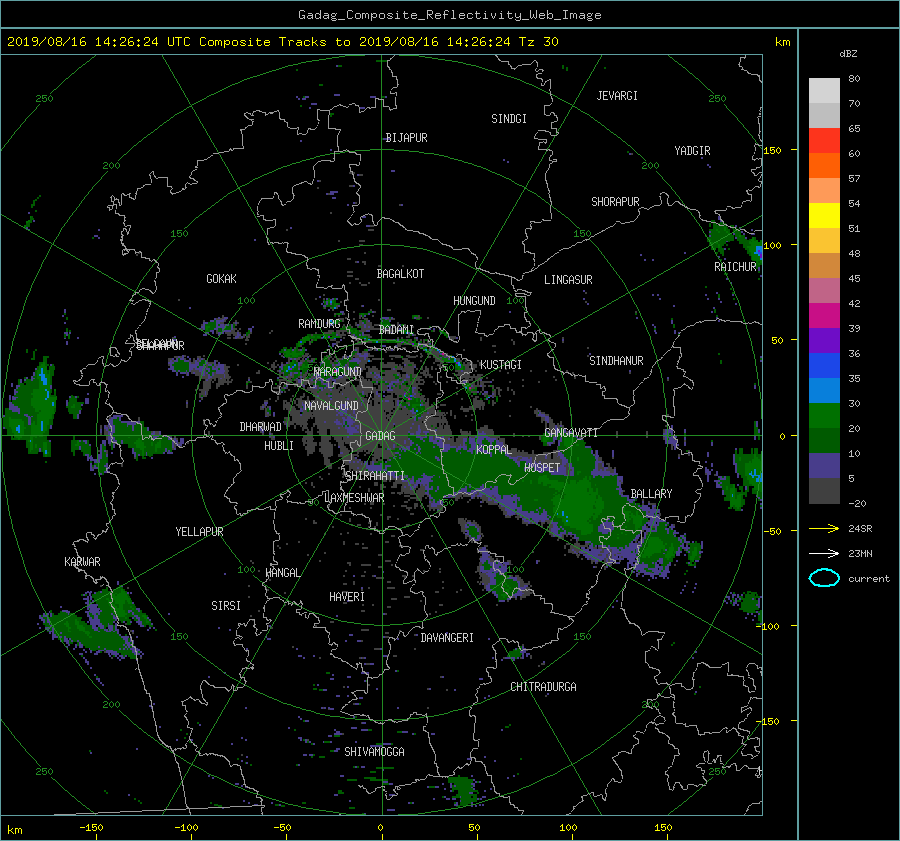Click the orange 57 dBZ swatch
The image size is (900, 841).
(824, 165)
